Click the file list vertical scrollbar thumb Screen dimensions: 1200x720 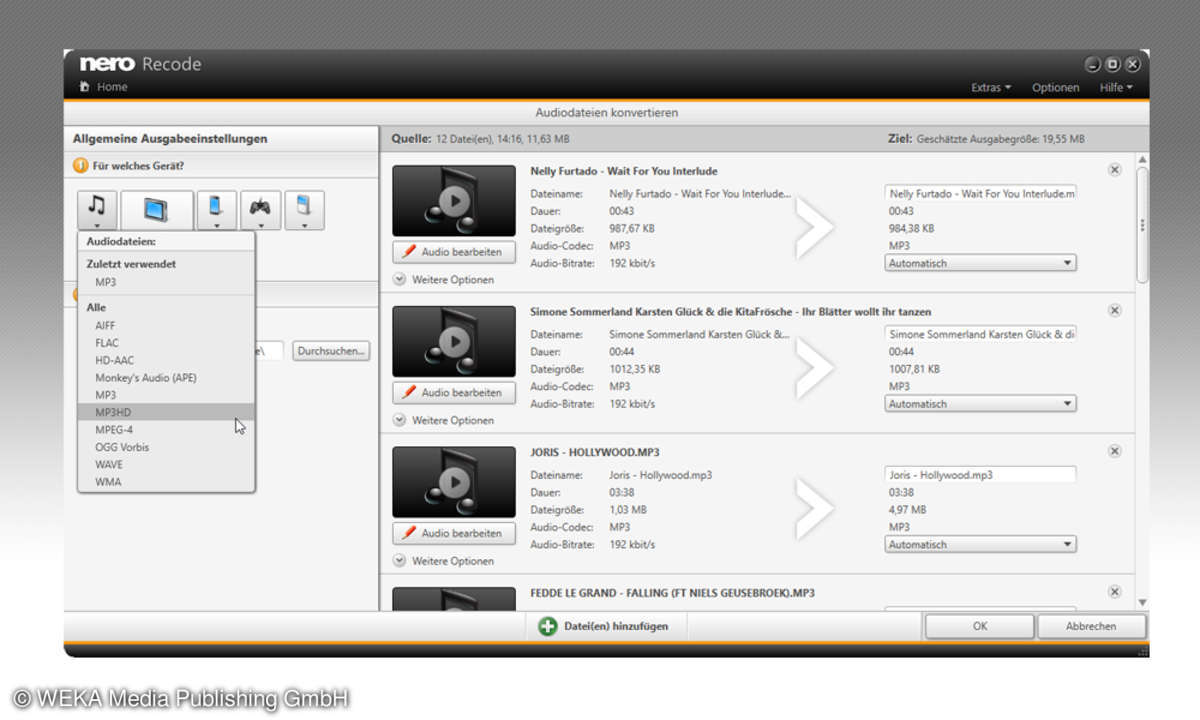pos(1142,225)
